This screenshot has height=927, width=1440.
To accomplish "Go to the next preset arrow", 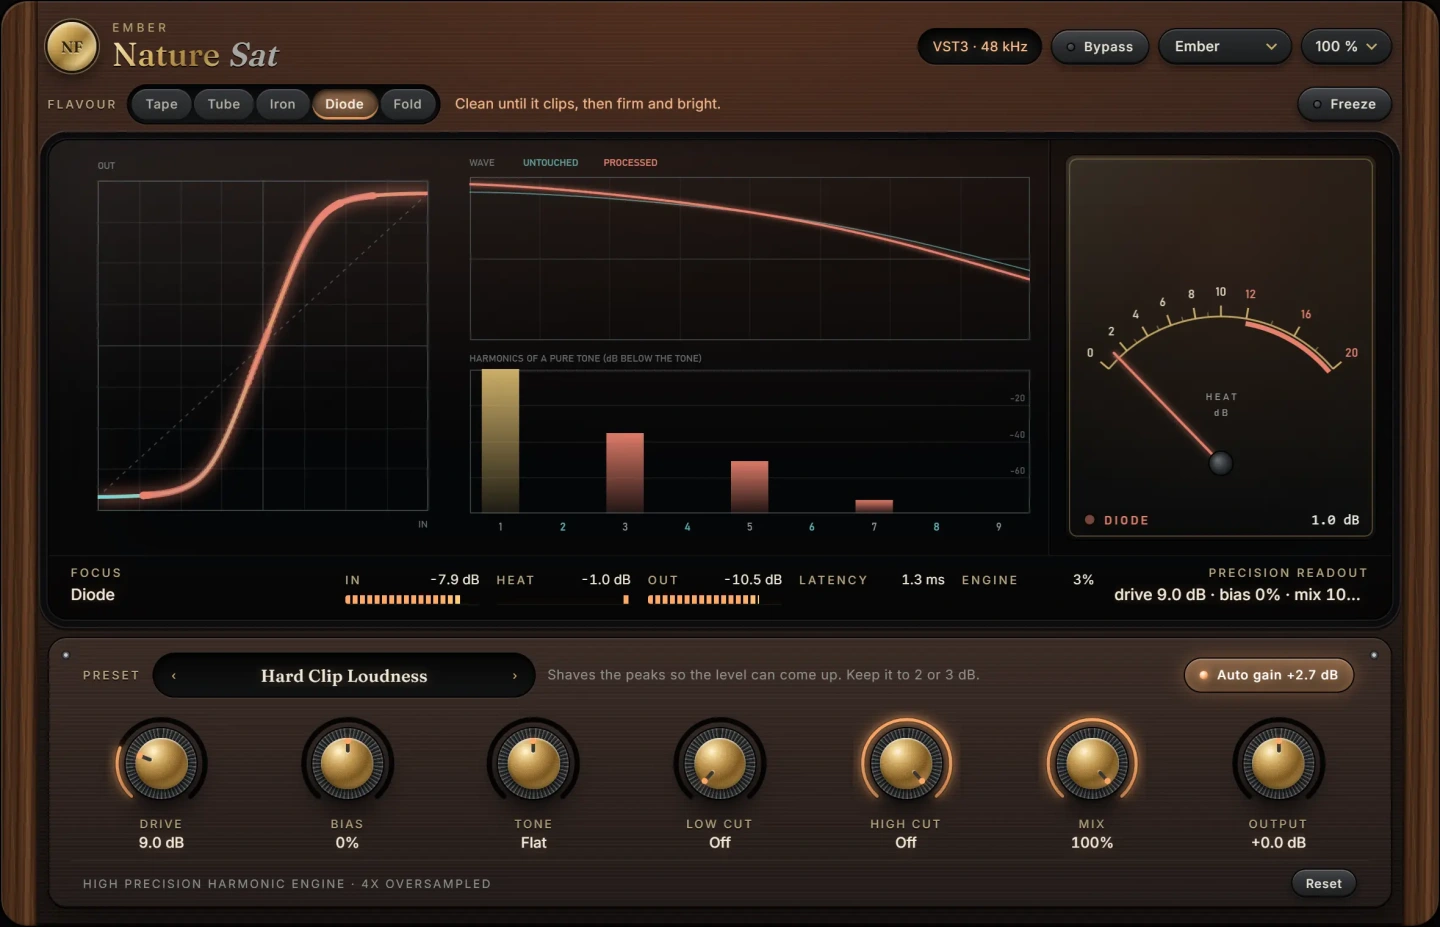I will pyautogui.click(x=515, y=676).
